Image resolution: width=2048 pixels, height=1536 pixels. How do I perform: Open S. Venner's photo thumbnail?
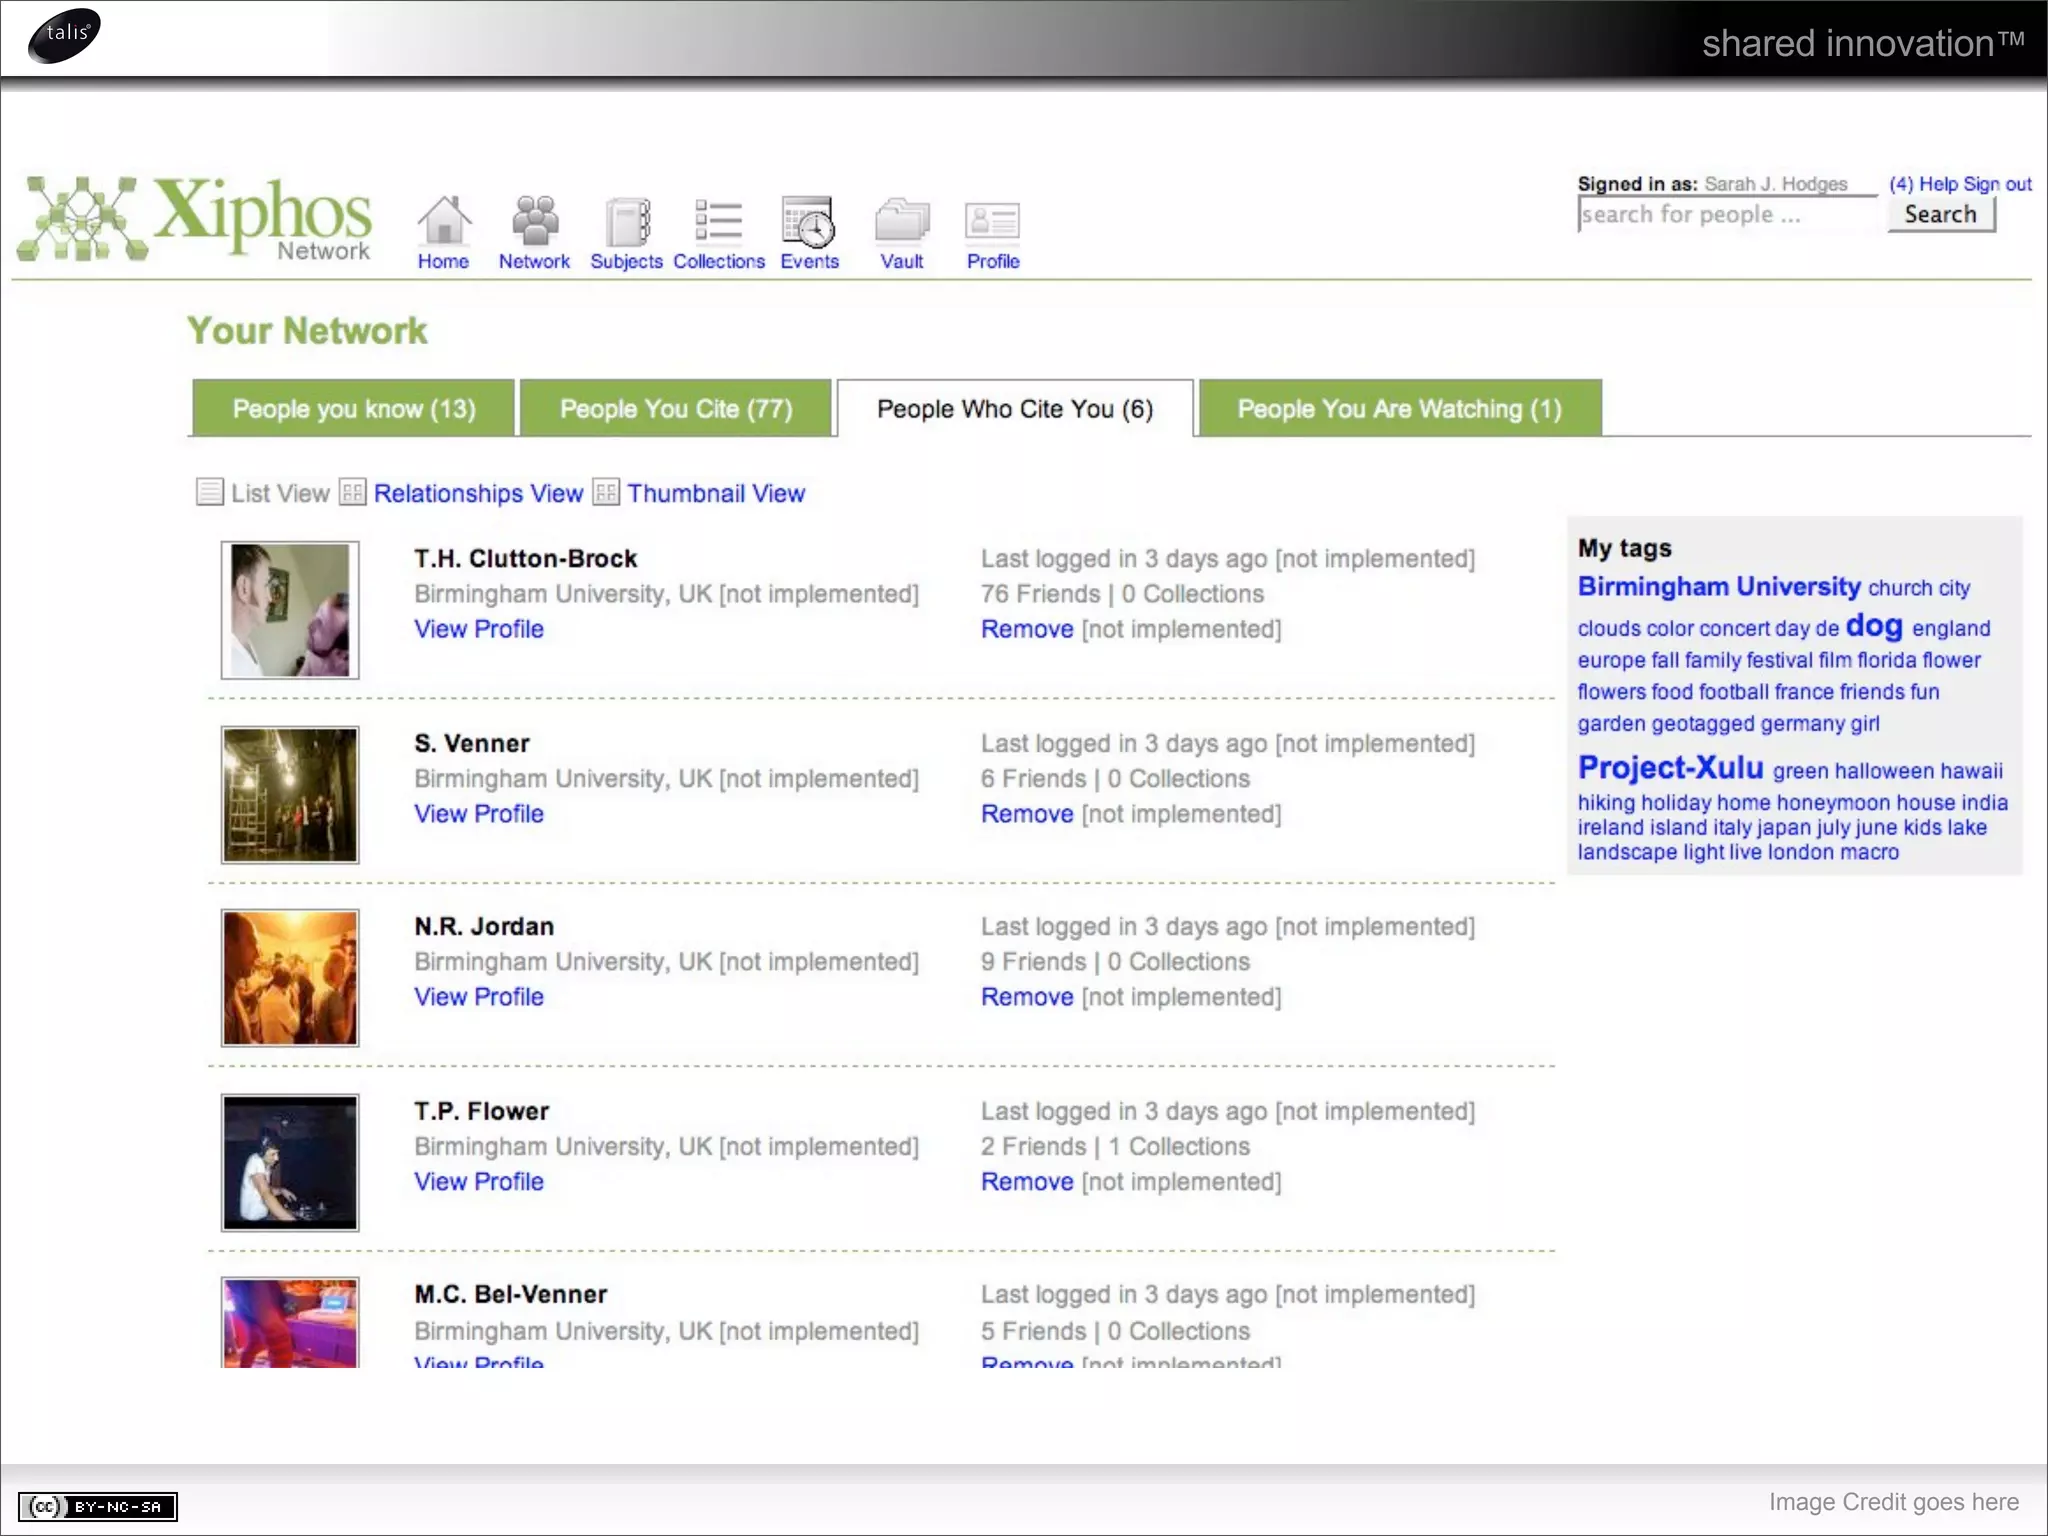pos(290,795)
